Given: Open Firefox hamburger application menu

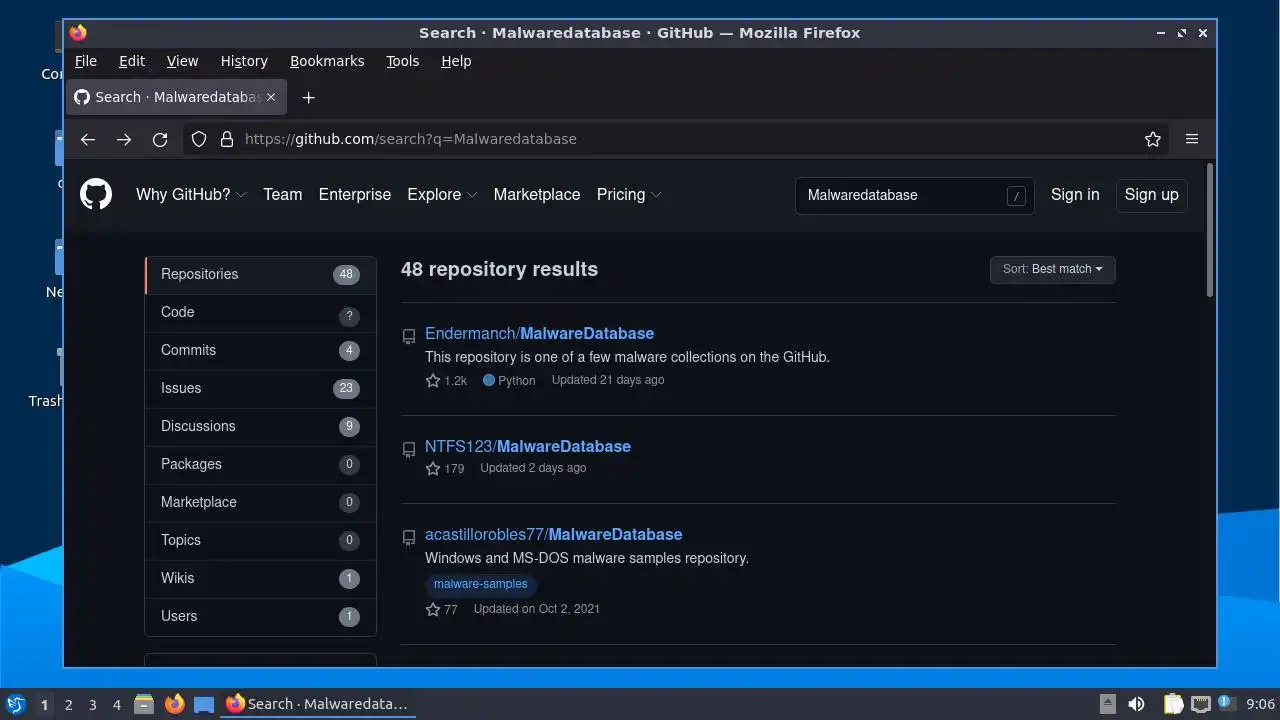Looking at the screenshot, I should click(x=1192, y=139).
